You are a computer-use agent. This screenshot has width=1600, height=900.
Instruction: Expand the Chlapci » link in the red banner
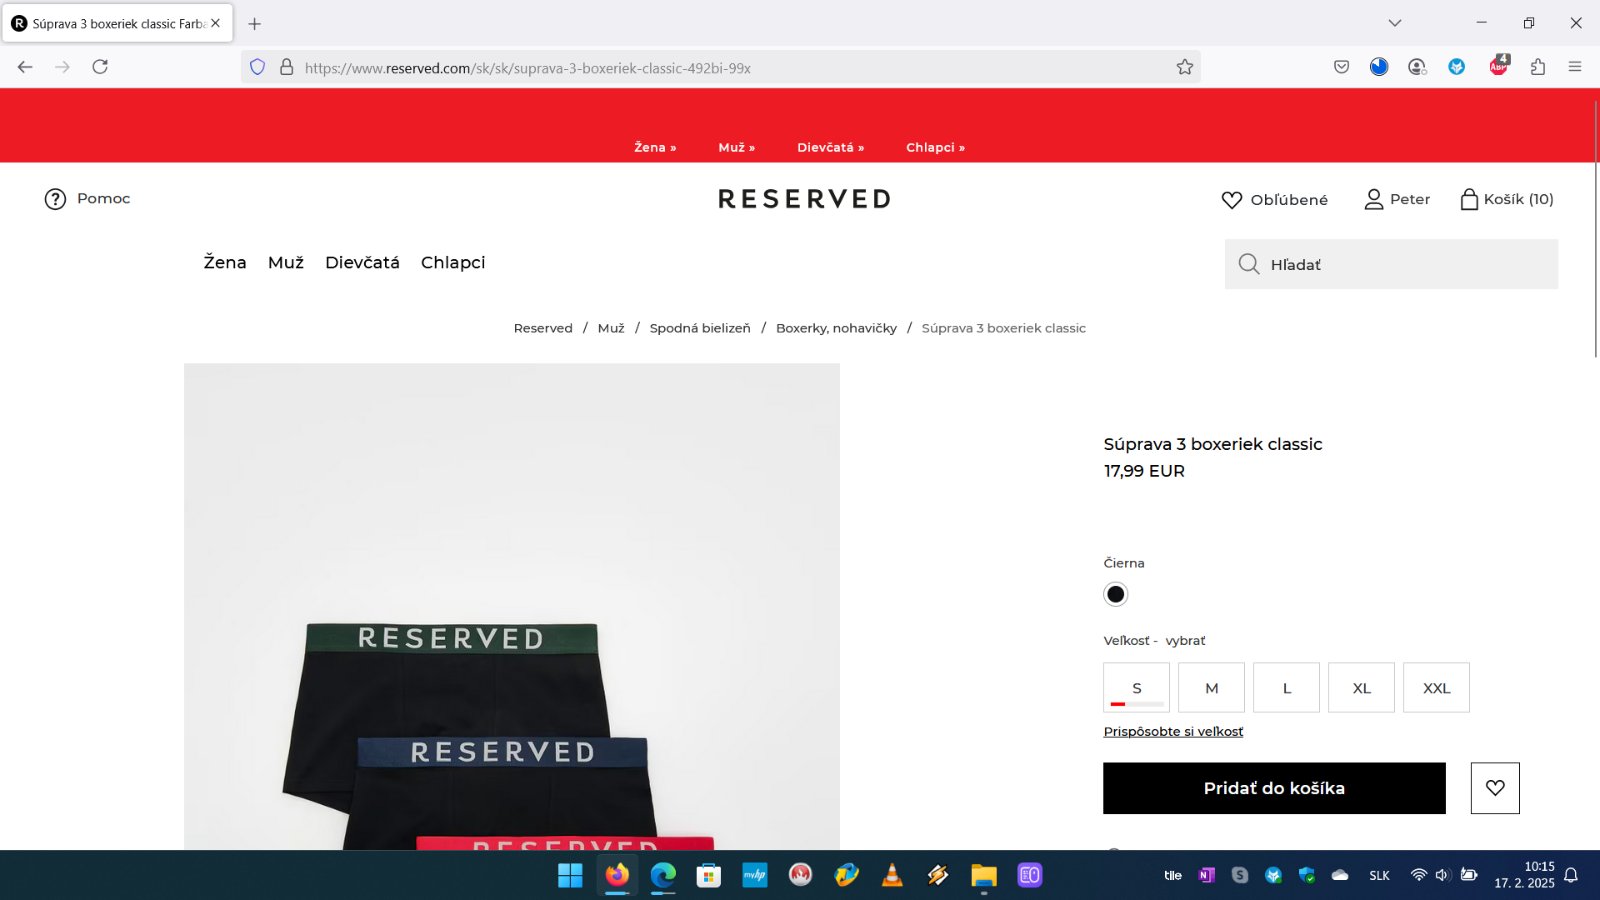click(x=935, y=147)
